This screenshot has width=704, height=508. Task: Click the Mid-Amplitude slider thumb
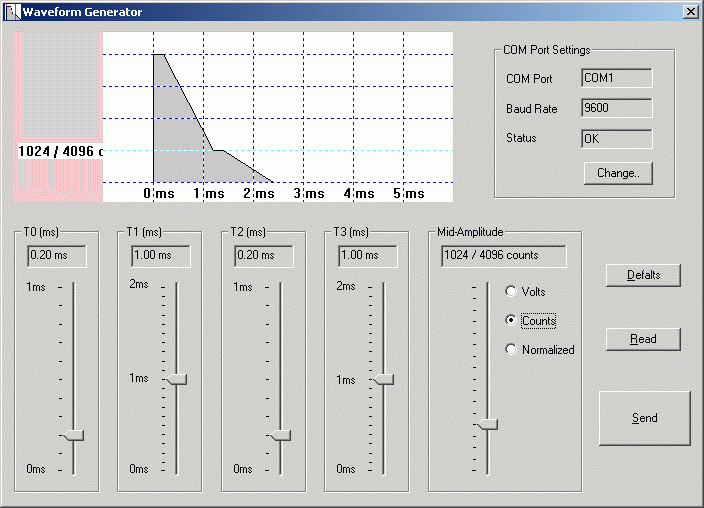click(x=488, y=424)
